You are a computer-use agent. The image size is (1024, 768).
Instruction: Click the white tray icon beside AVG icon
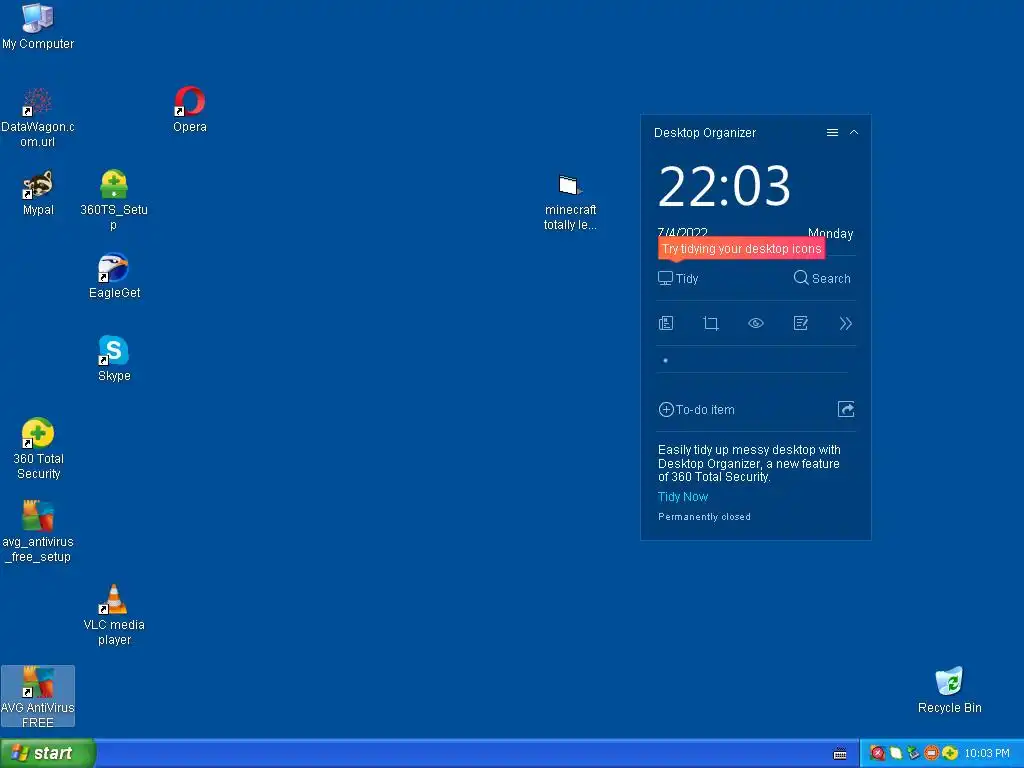[x=895, y=754]
